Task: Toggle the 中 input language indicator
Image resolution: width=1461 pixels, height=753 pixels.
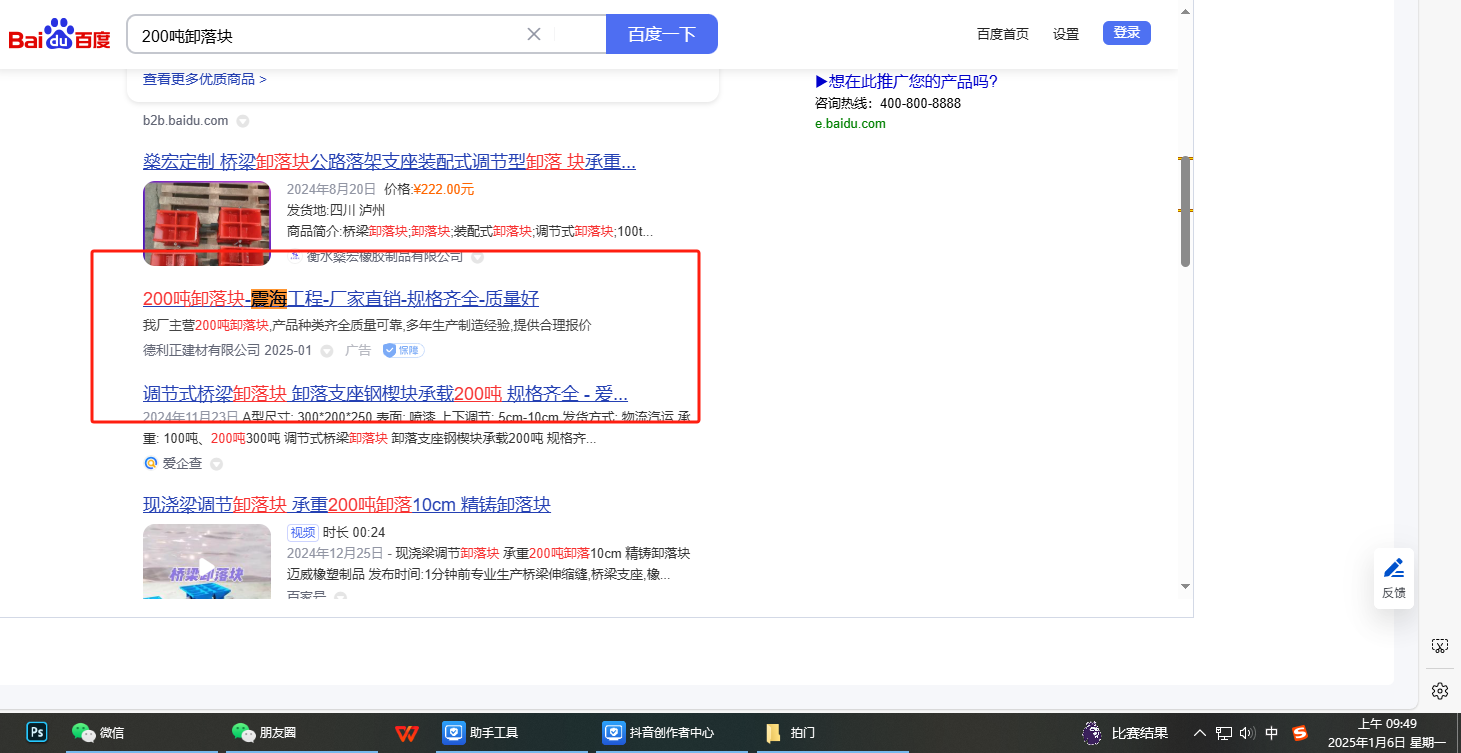Action: tap(1271, 733)
